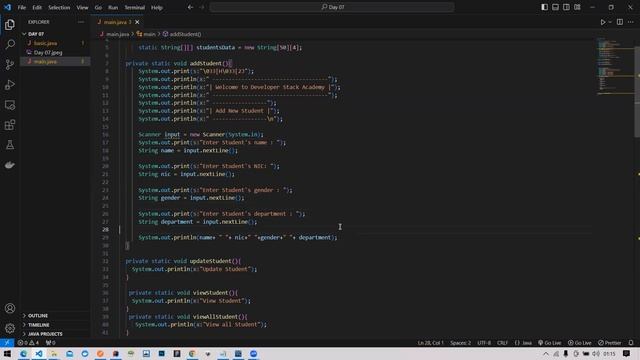Open the Remote Explorer view

click(x=10, y=105)
